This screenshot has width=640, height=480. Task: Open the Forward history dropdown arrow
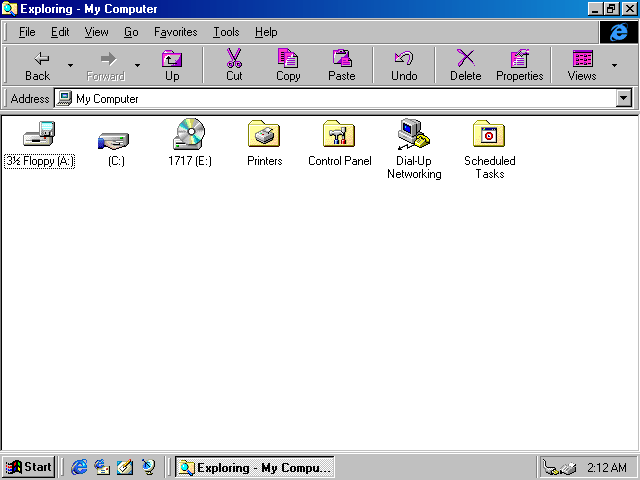[x=138, y=65]
